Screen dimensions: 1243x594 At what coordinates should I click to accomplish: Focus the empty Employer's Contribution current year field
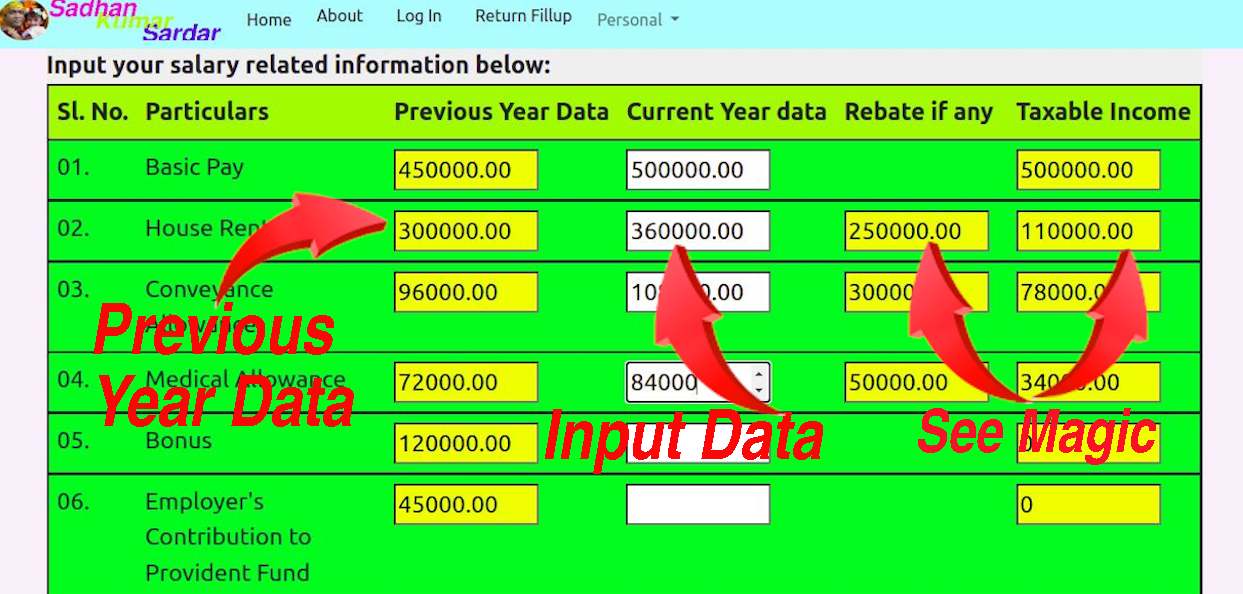coord(697,504)
